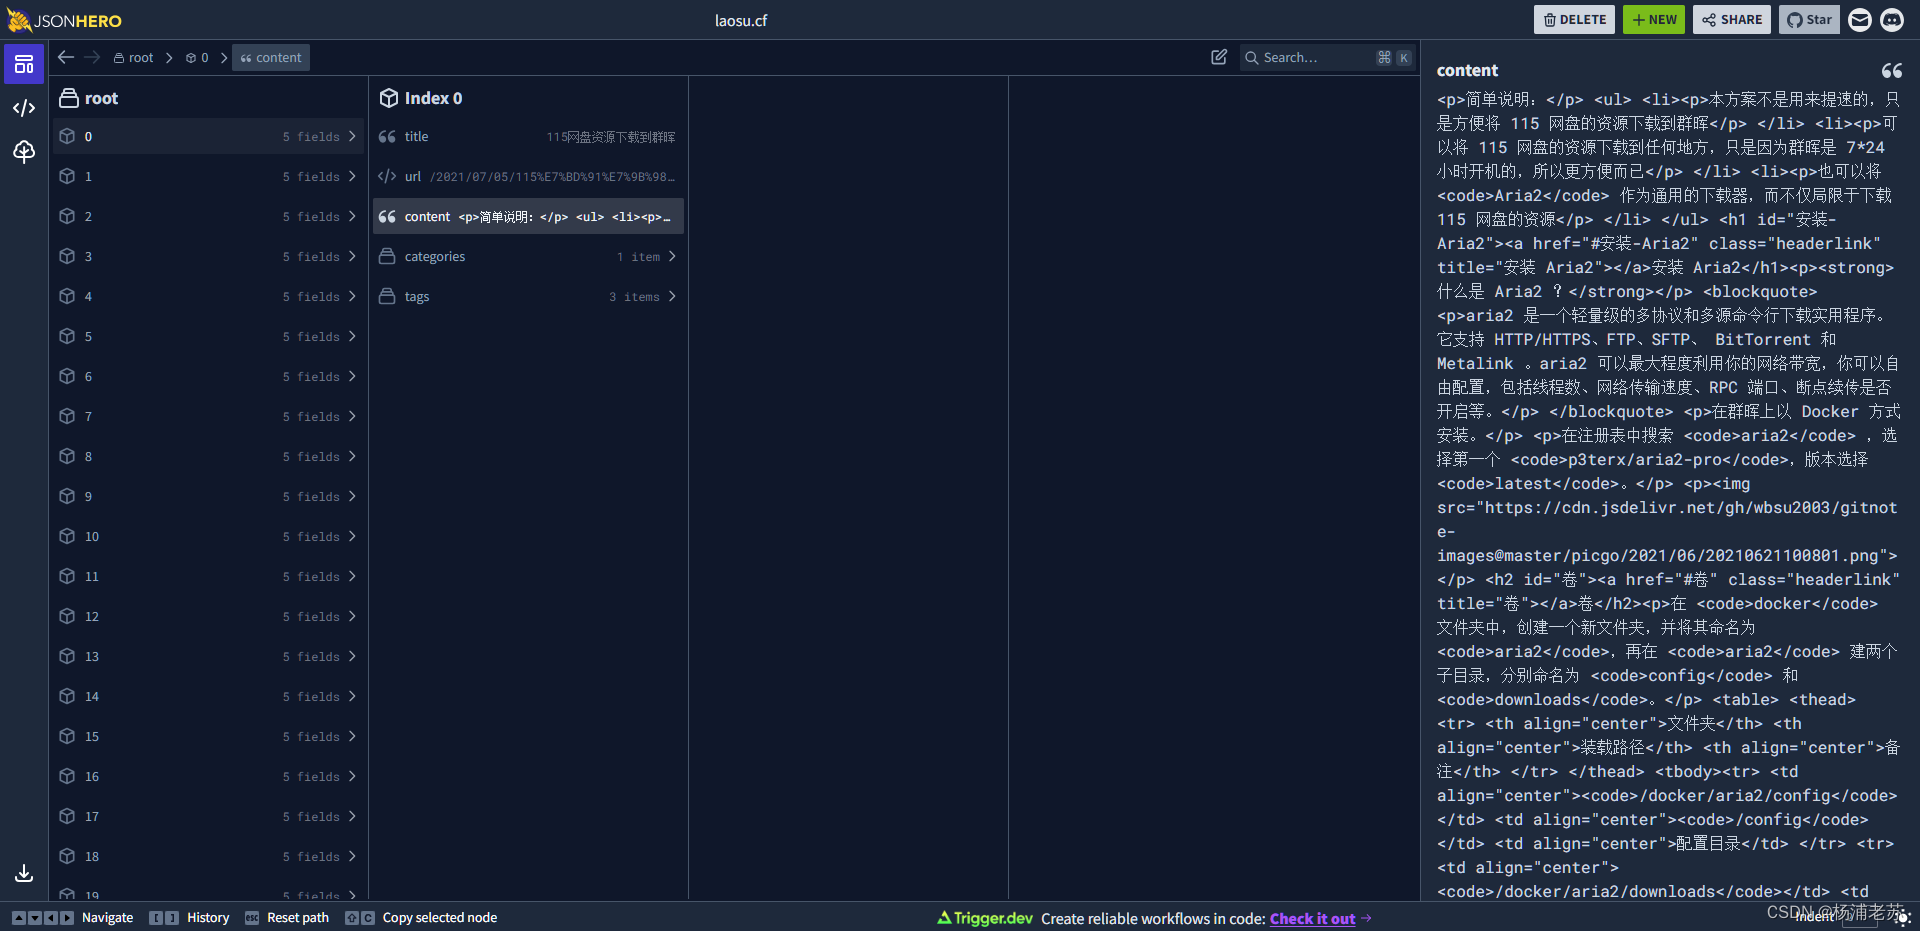Select root item 11
The width and height of the screenshot is (1920, 931).
pyautogui.click(x=208, y=576)
